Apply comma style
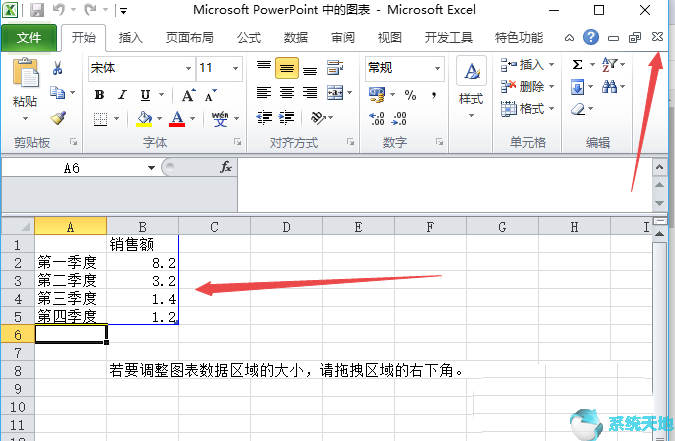Viewport: 675px width, 441px height. 434,95
